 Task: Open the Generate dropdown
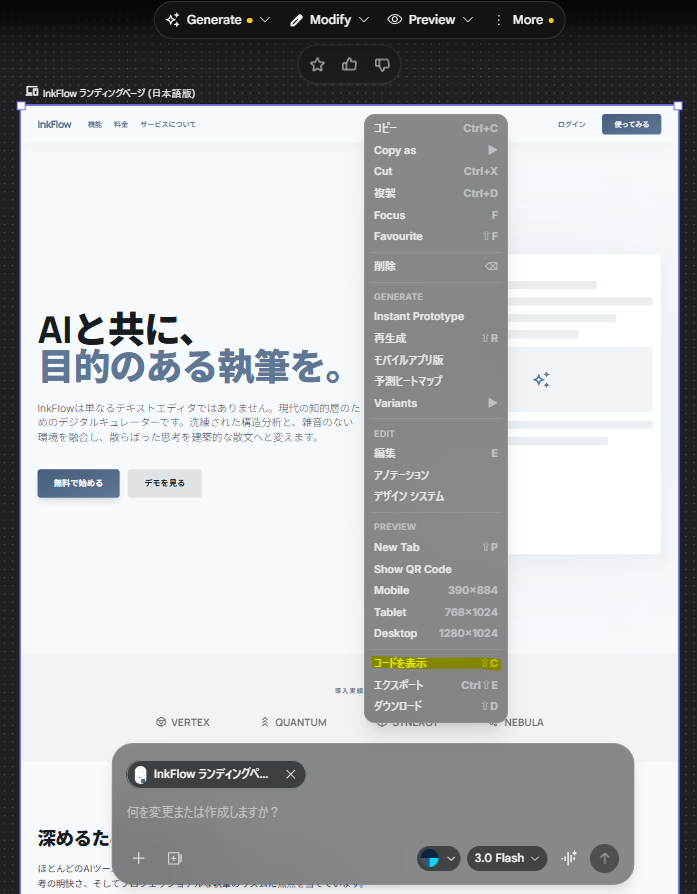pos(218,20)
